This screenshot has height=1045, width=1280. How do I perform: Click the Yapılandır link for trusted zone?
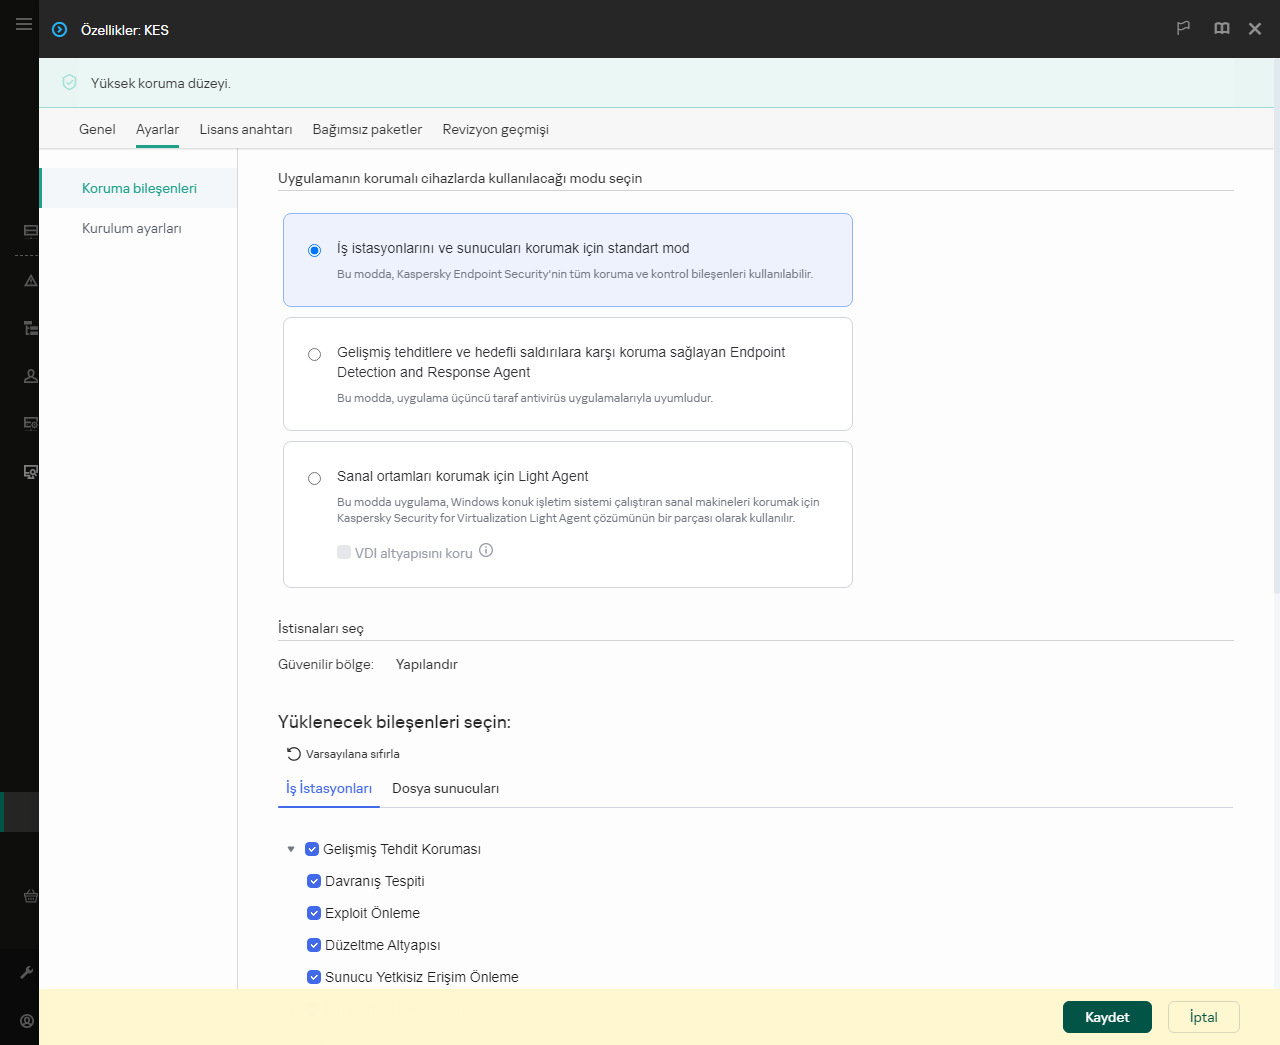(x=426, y=665)
